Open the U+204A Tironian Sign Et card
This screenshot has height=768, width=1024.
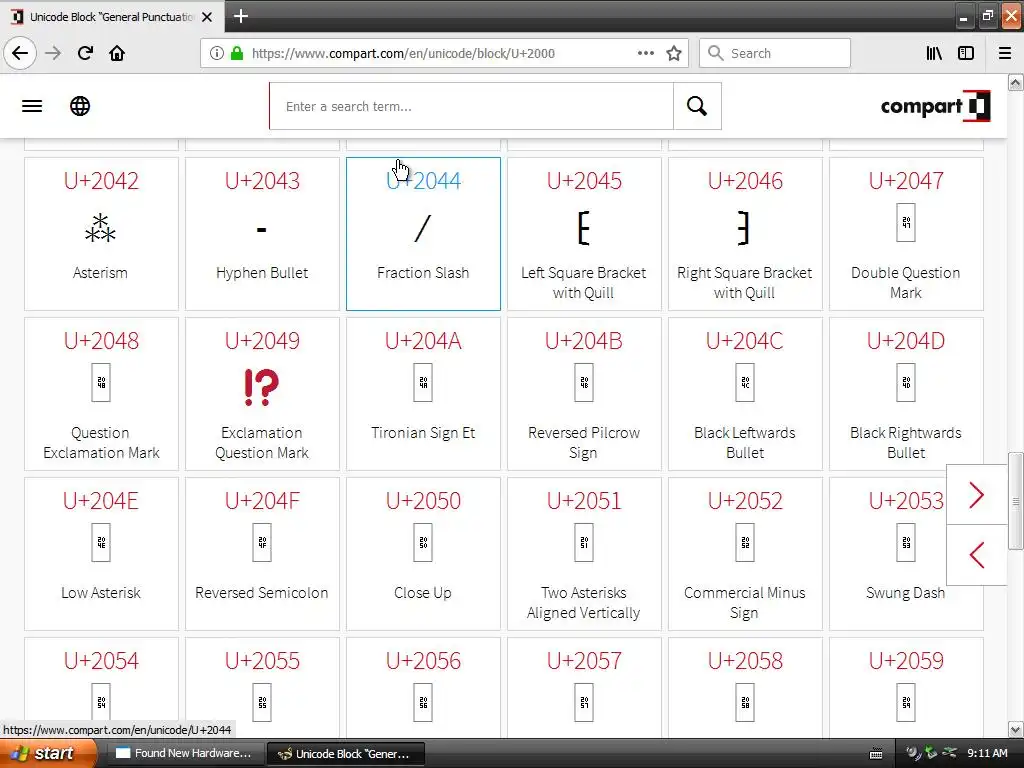(423, 394)
